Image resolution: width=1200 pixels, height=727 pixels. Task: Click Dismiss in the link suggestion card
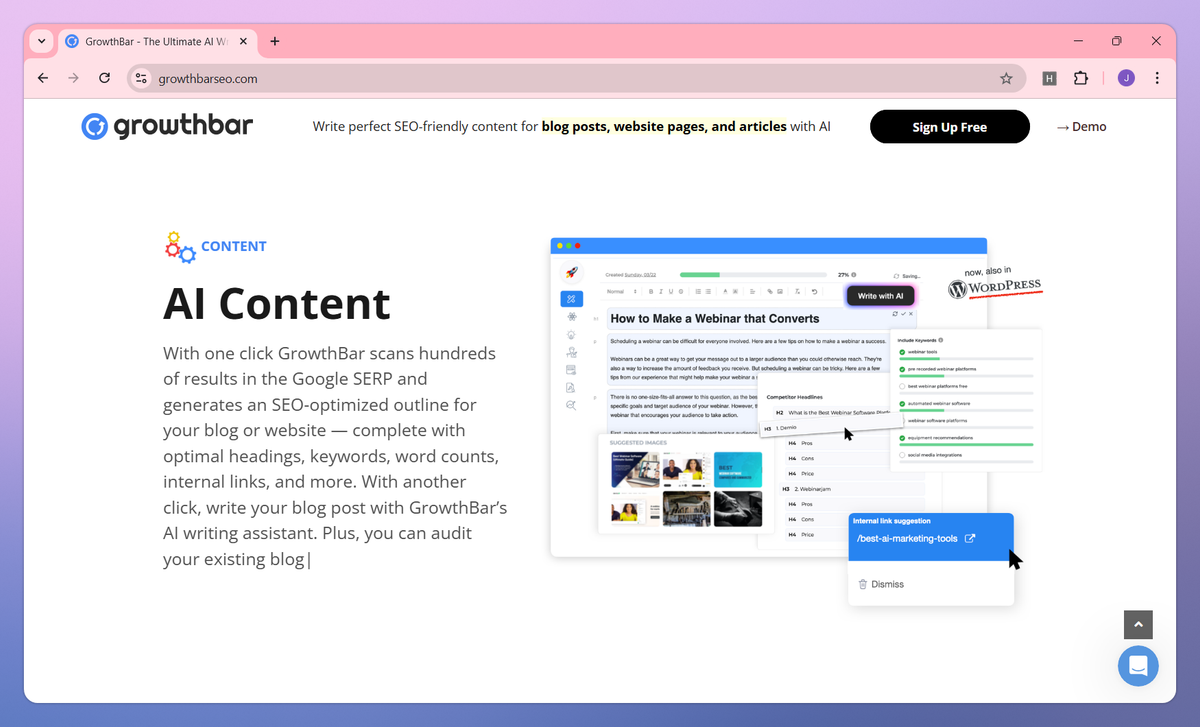click(881, 584)
